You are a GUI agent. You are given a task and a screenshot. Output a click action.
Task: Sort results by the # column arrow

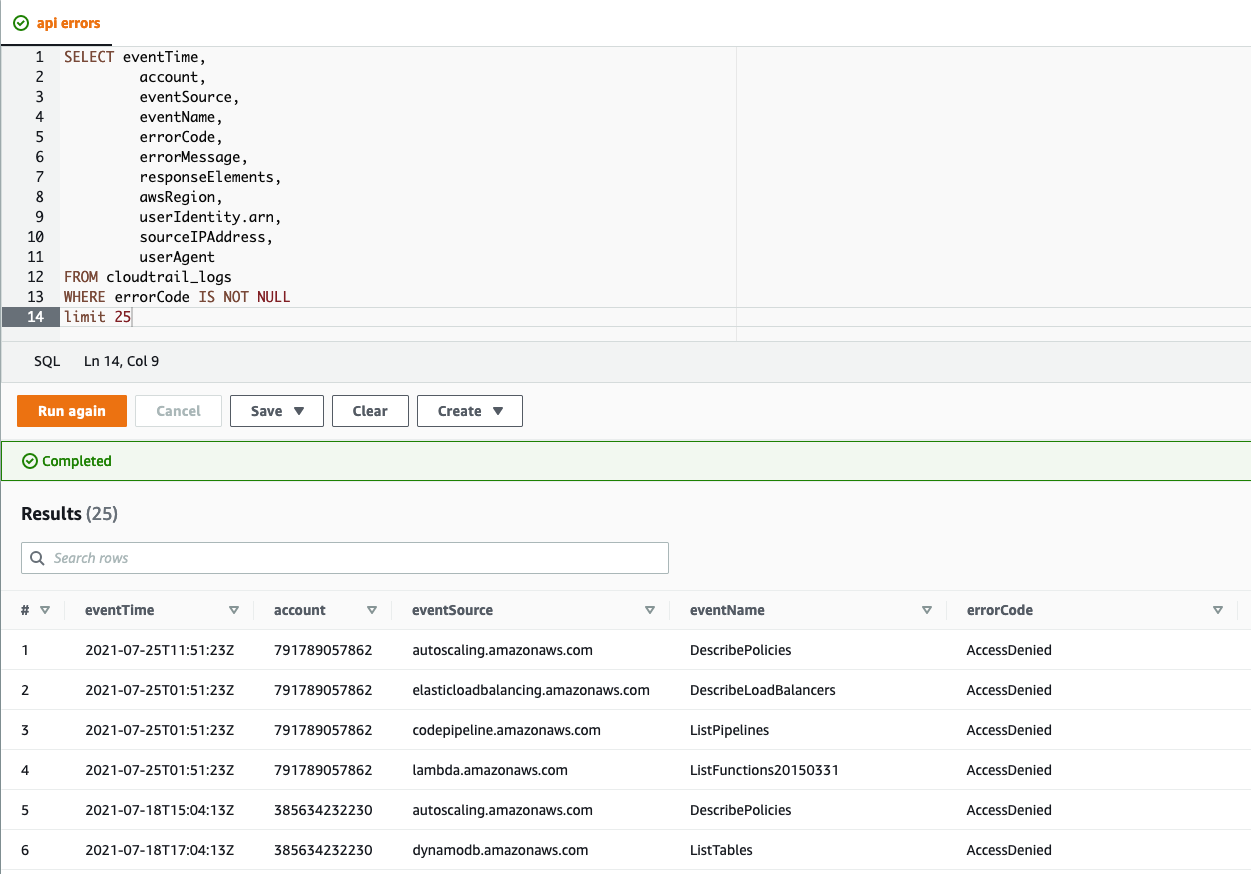point(45,610)
